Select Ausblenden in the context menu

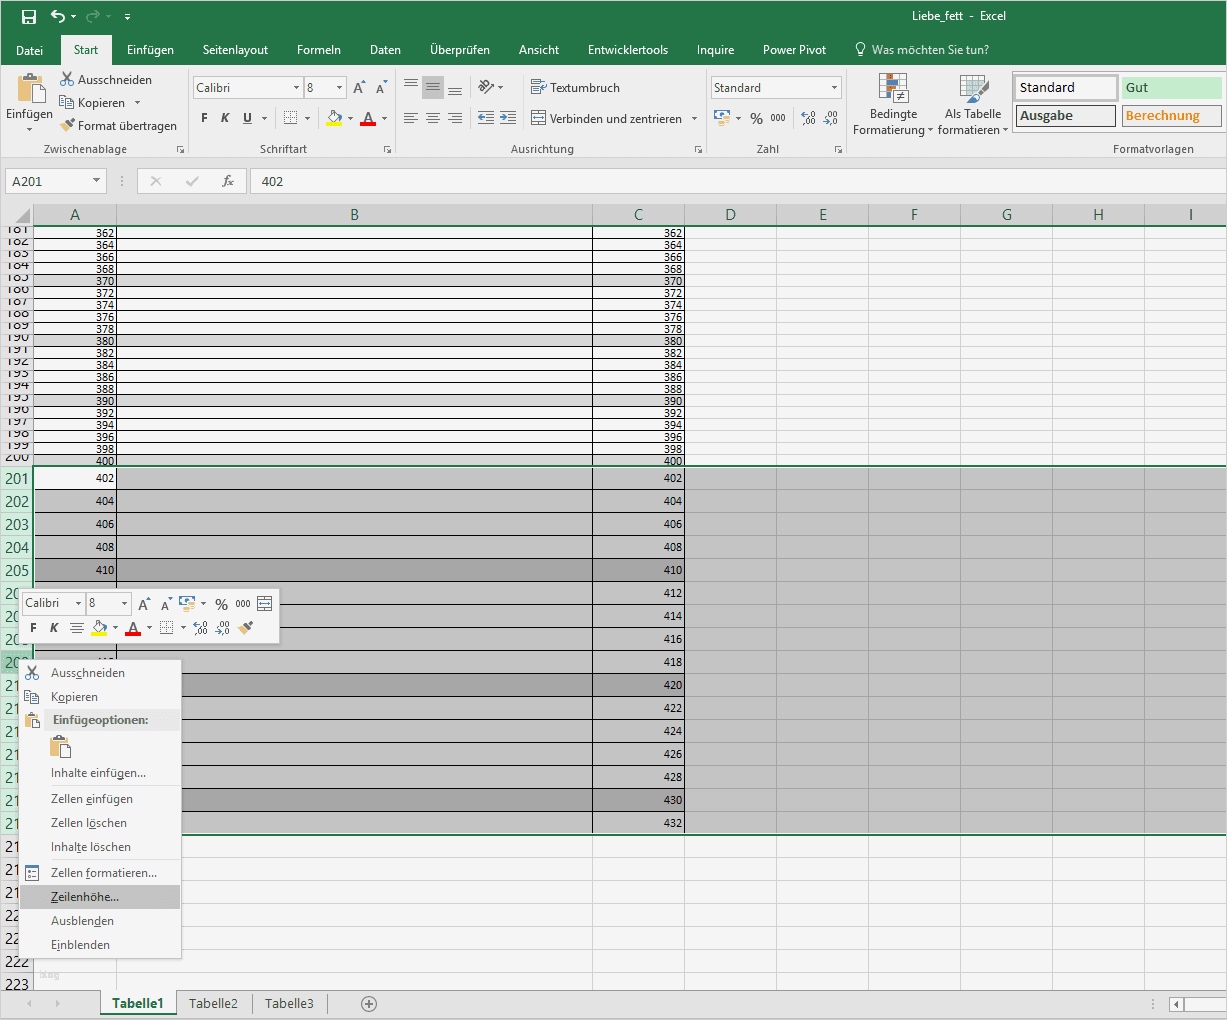pos(100,921)
